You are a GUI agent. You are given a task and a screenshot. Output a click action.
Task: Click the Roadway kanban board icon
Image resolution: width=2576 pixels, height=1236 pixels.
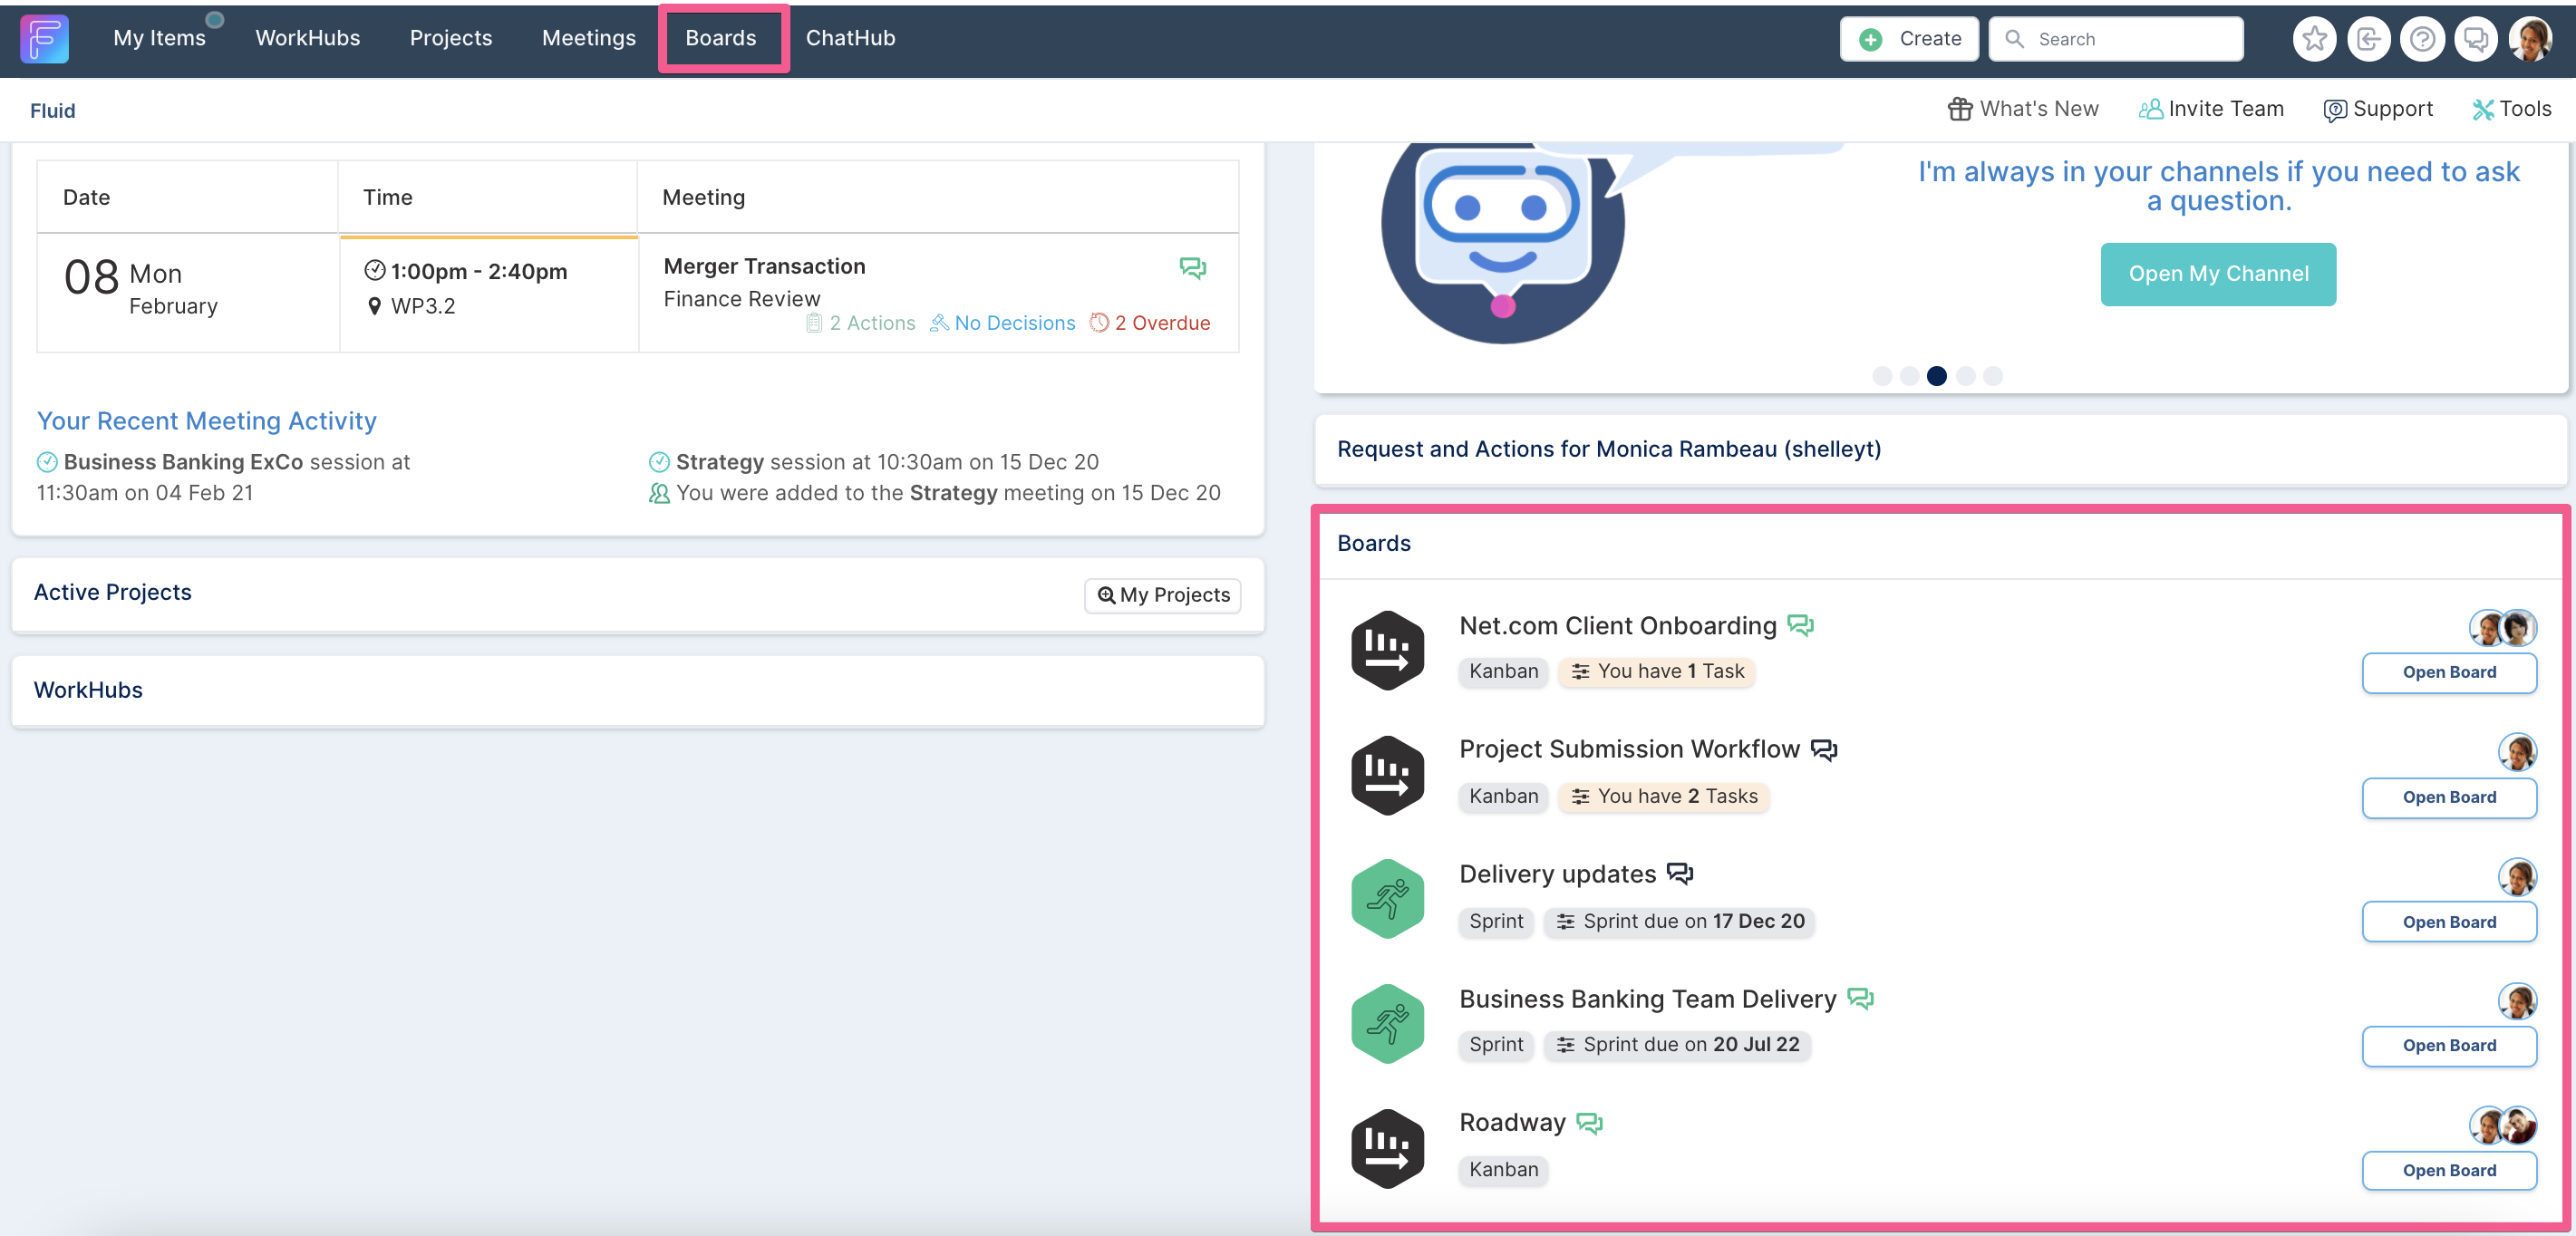tap(1388, 1148)
